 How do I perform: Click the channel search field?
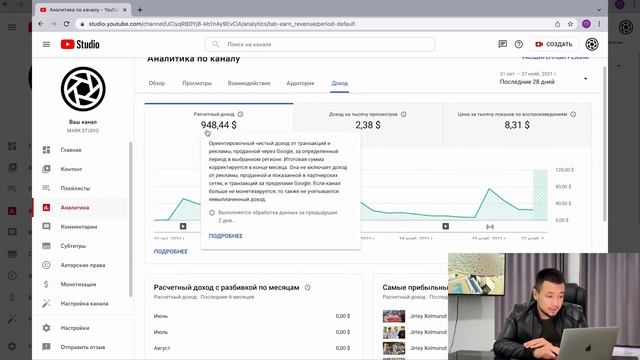320,44
